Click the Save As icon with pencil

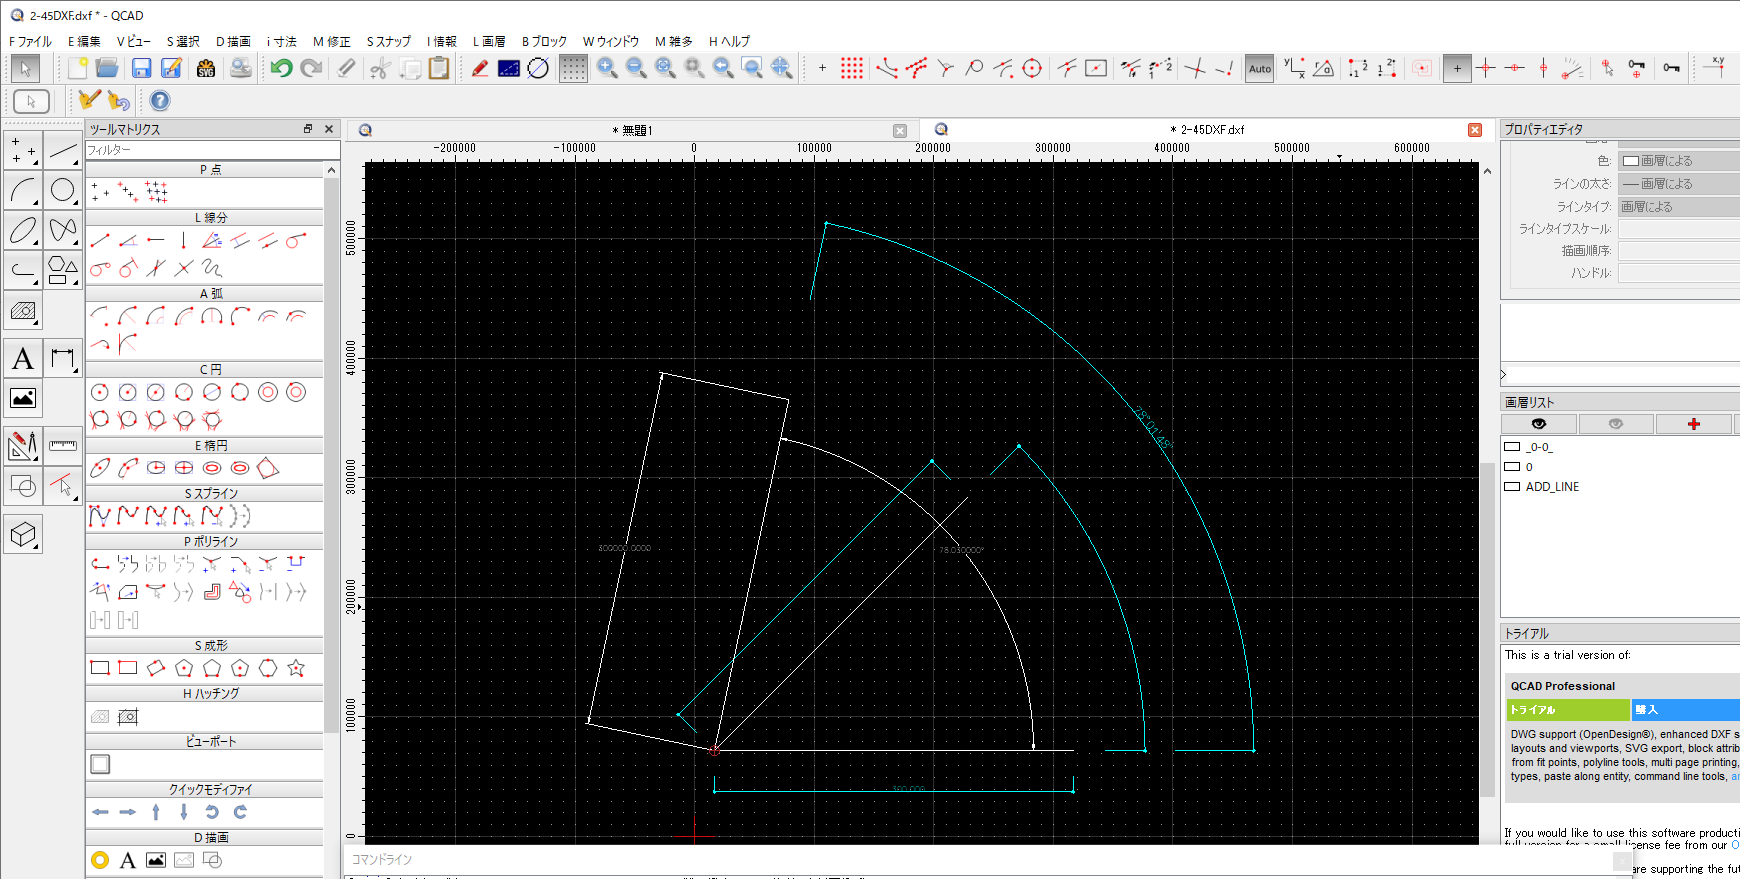(x=172, y=68)
